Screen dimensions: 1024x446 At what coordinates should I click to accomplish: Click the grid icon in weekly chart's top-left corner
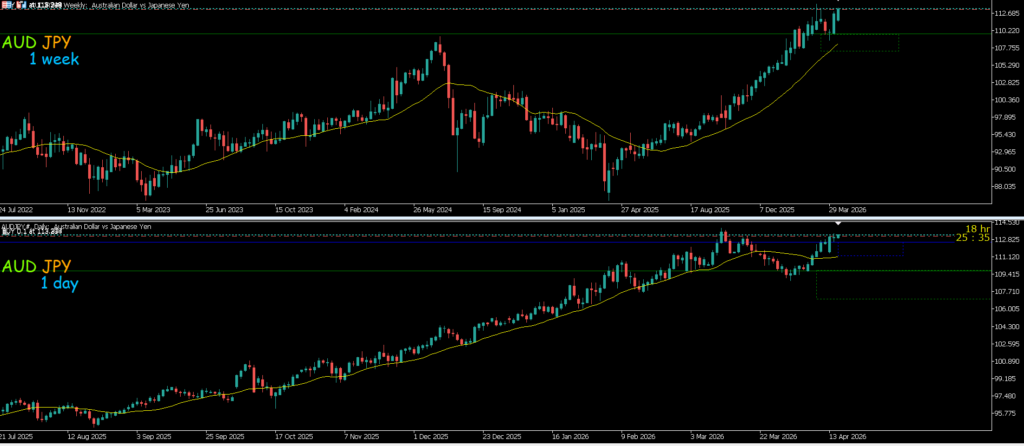[4, 5]
